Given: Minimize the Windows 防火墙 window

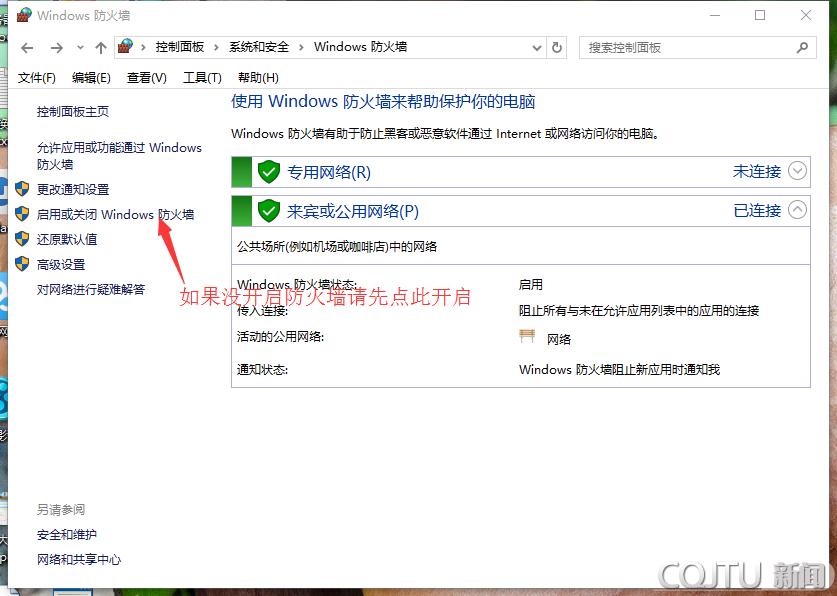Looking at the screenshot, I should coord(715,15).
